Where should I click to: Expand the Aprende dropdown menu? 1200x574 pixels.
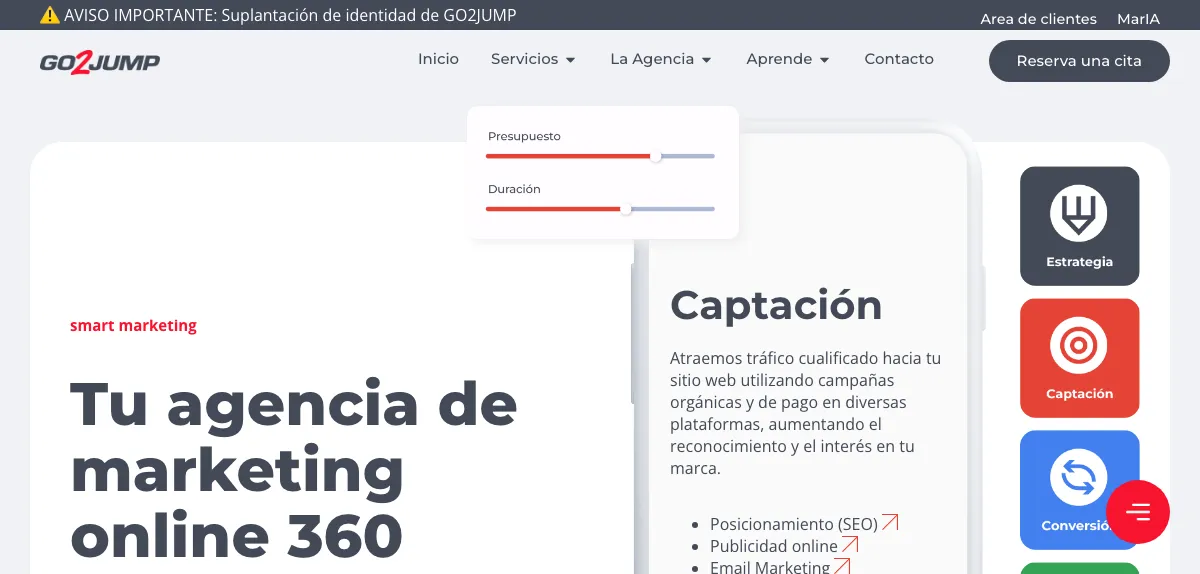(788, 59)
